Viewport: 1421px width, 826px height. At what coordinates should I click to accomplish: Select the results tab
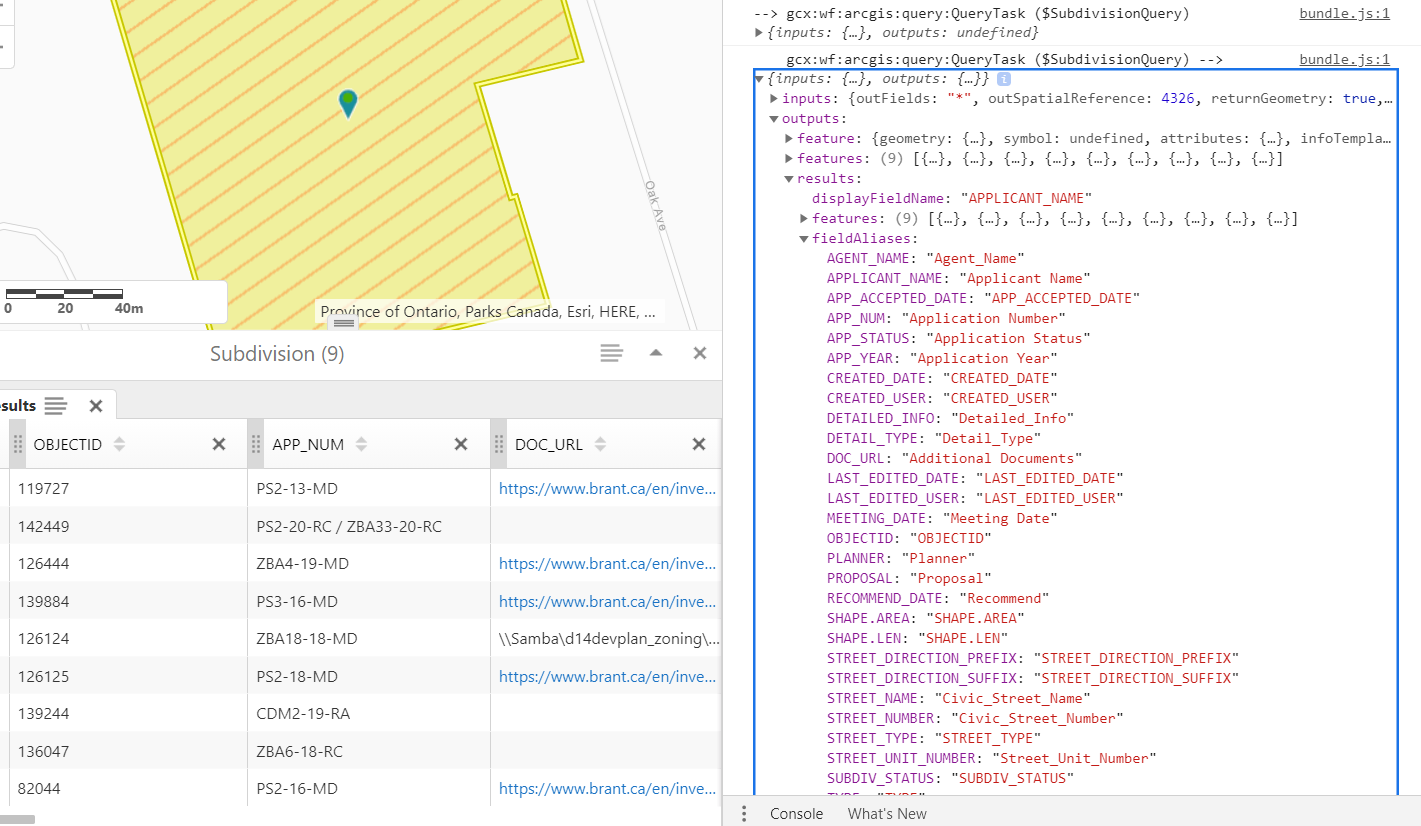point(18,405)
